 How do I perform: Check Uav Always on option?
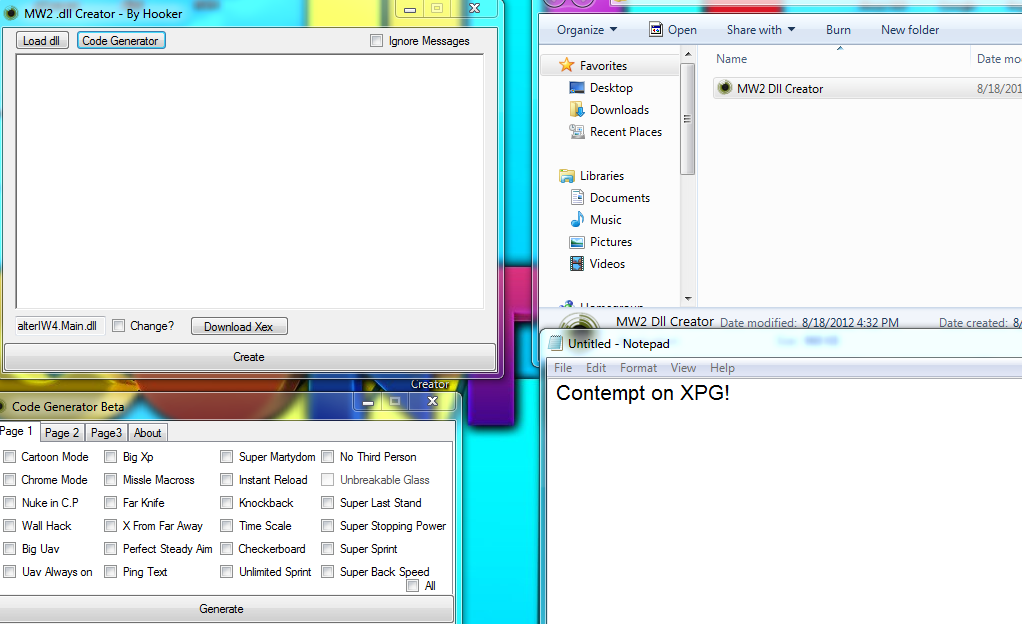[x=10, y=572]
